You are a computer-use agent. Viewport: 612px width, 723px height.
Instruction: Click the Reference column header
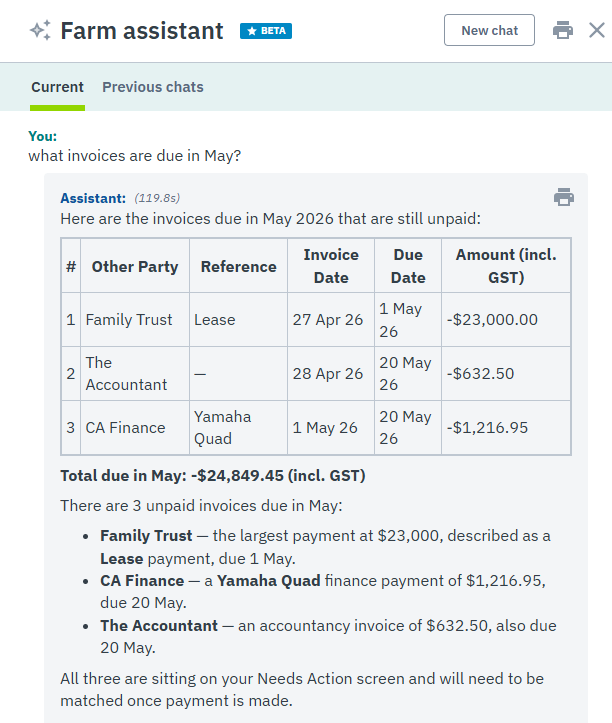(x=238, y=266)
